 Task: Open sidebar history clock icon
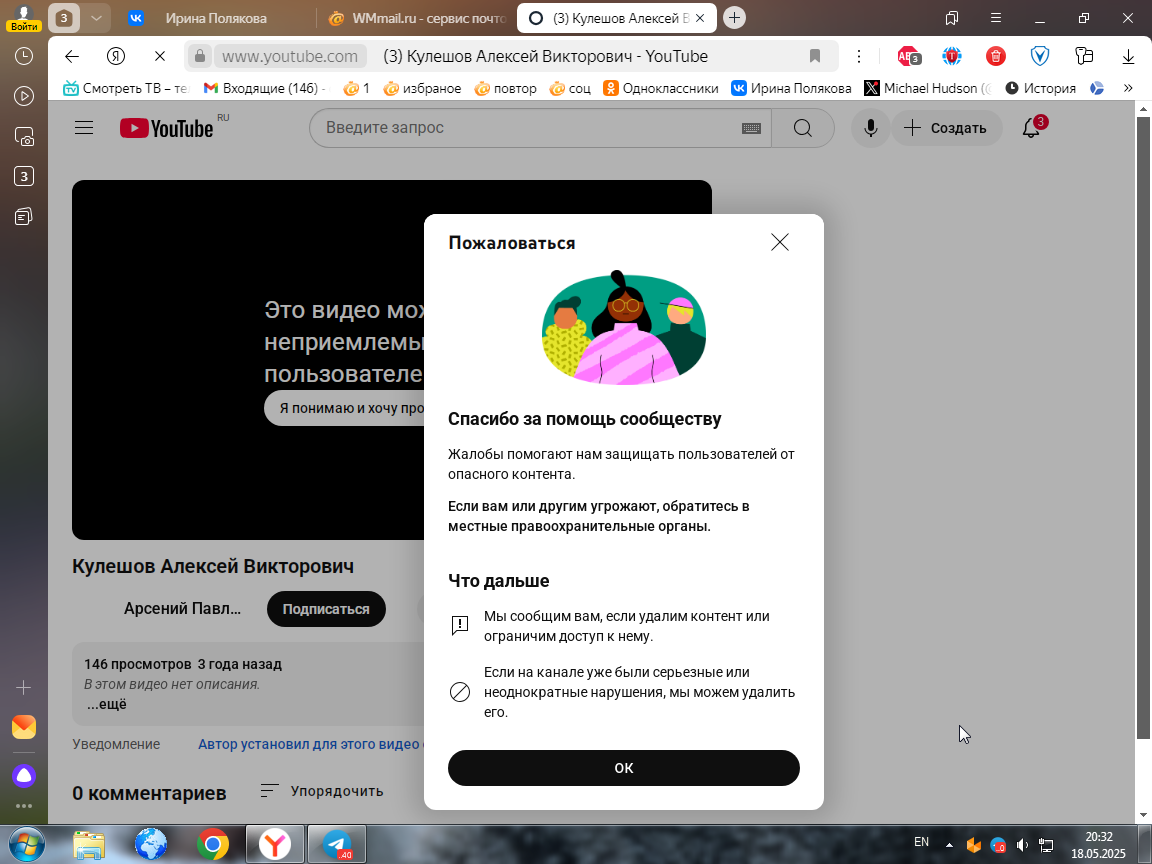point(24,56)
